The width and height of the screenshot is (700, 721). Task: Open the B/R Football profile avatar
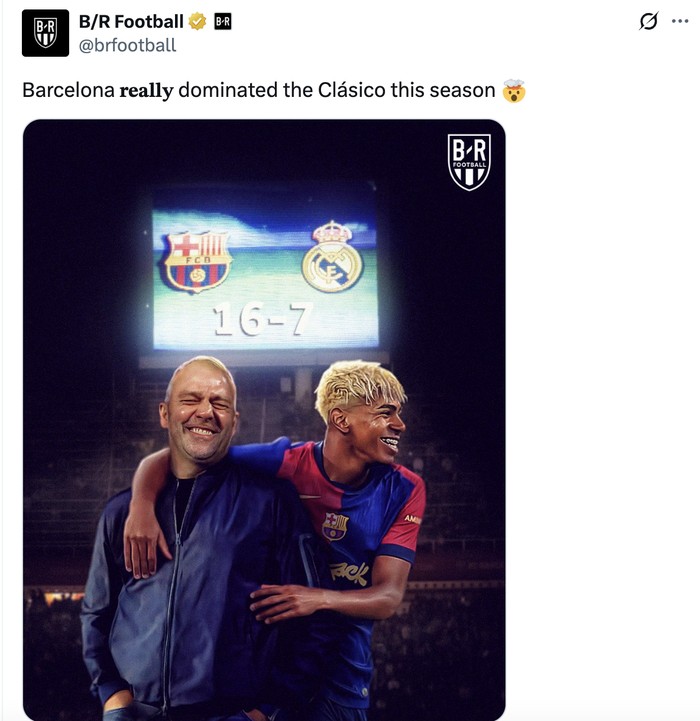pyautogui.click(x=45, y=33)
